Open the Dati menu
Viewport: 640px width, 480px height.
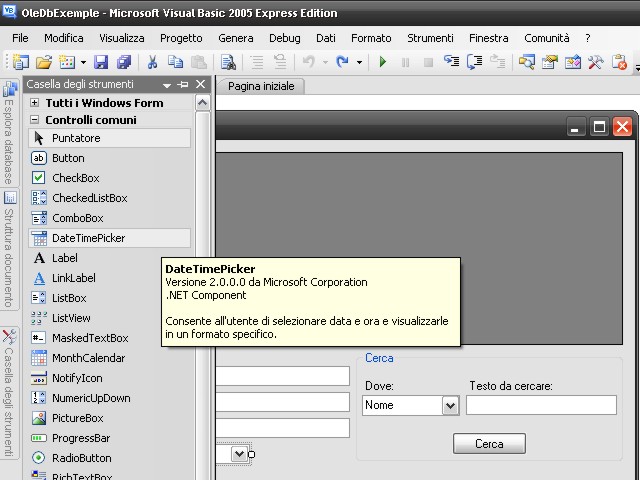(326, 38)
